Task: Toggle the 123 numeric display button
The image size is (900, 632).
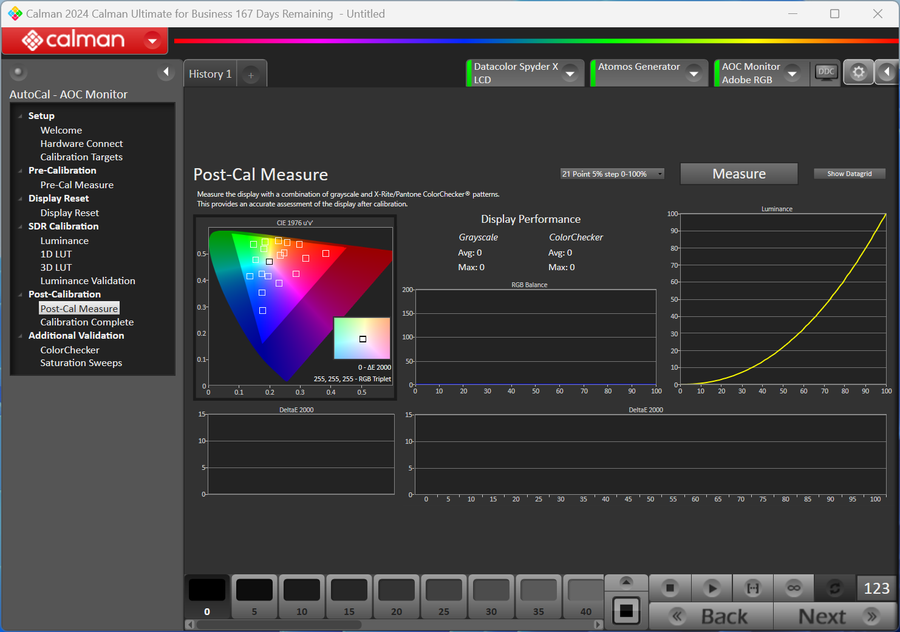Action: (876, 588)
